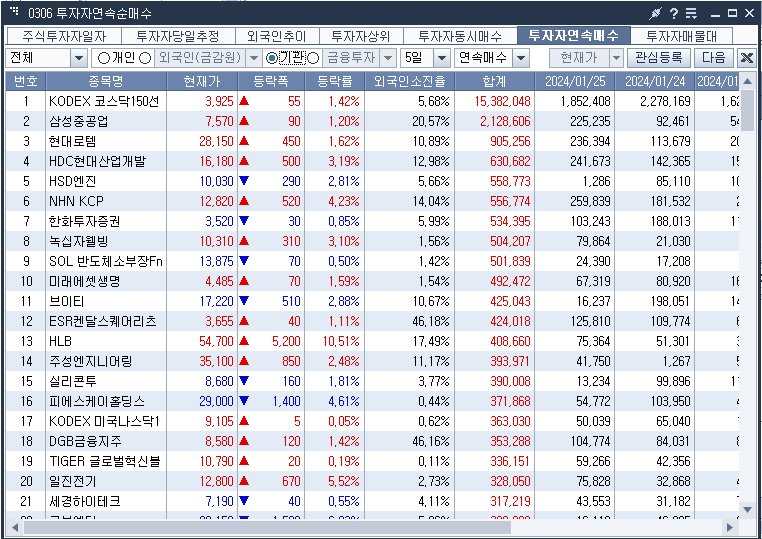Switch to 투자자당일추정 tab
762x539 pixels.
pos(178,36)
